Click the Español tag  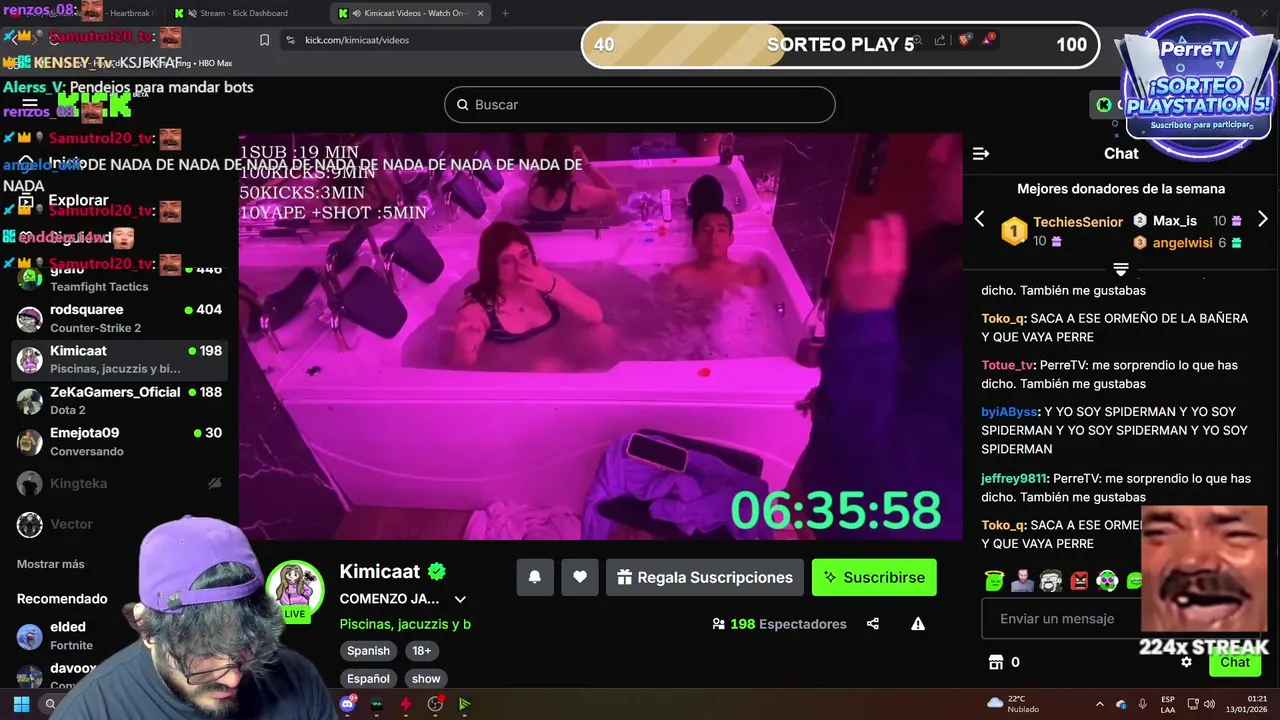(x=368, y=679)
